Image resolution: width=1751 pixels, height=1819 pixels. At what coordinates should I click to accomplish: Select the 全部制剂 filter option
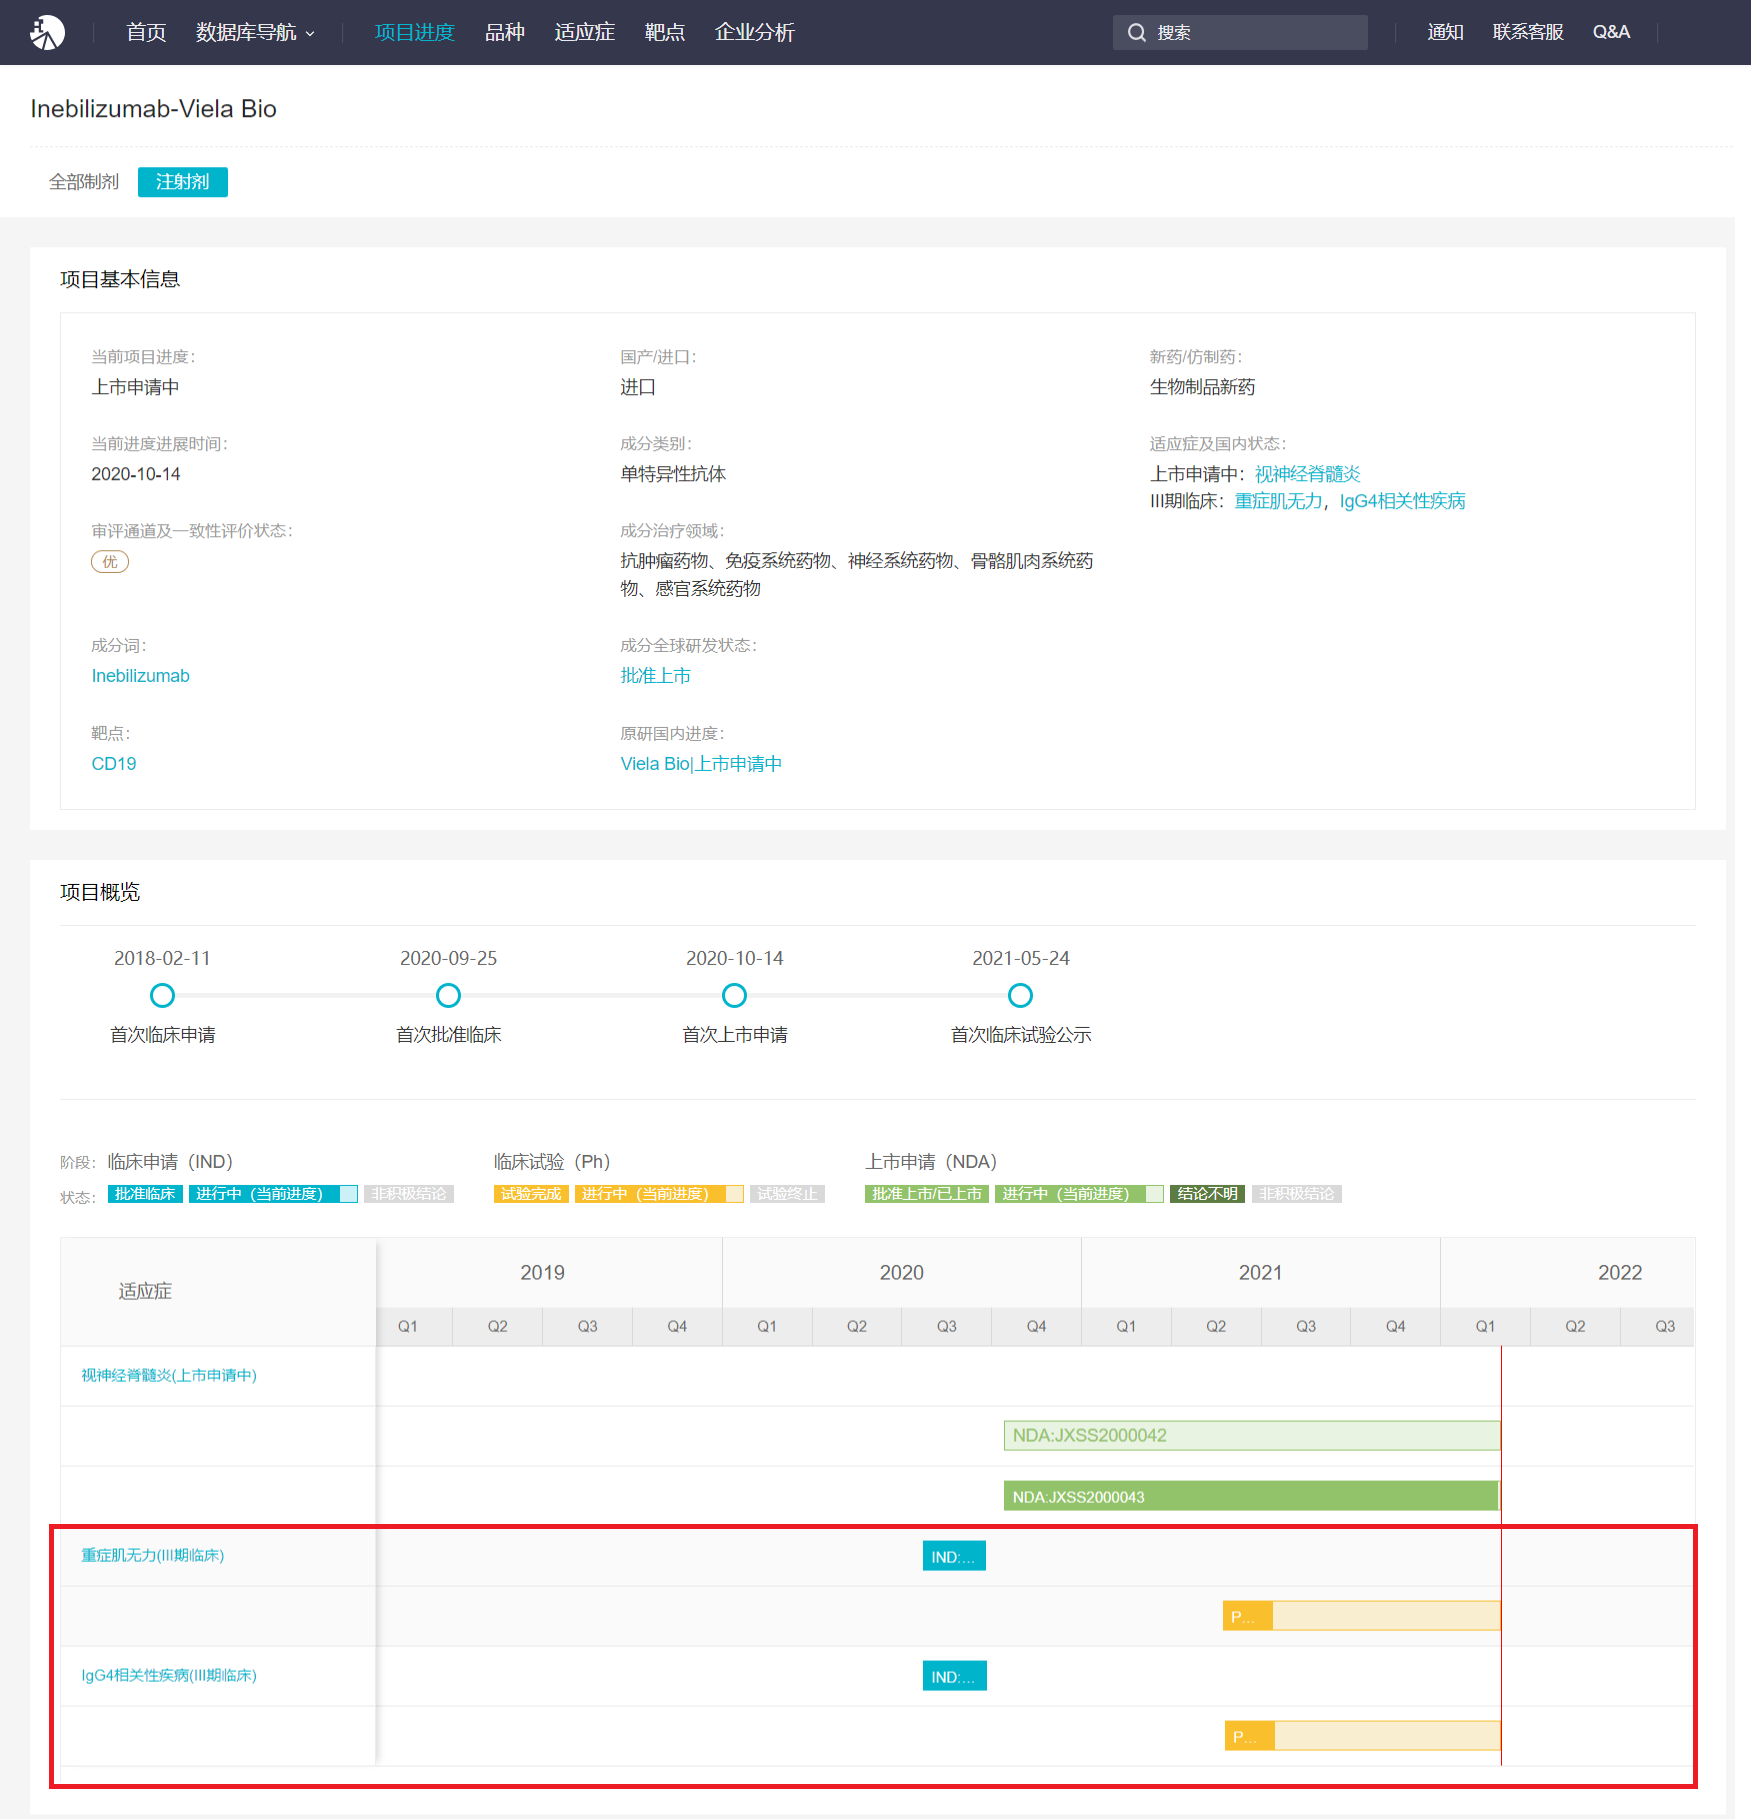coord(84,182)
